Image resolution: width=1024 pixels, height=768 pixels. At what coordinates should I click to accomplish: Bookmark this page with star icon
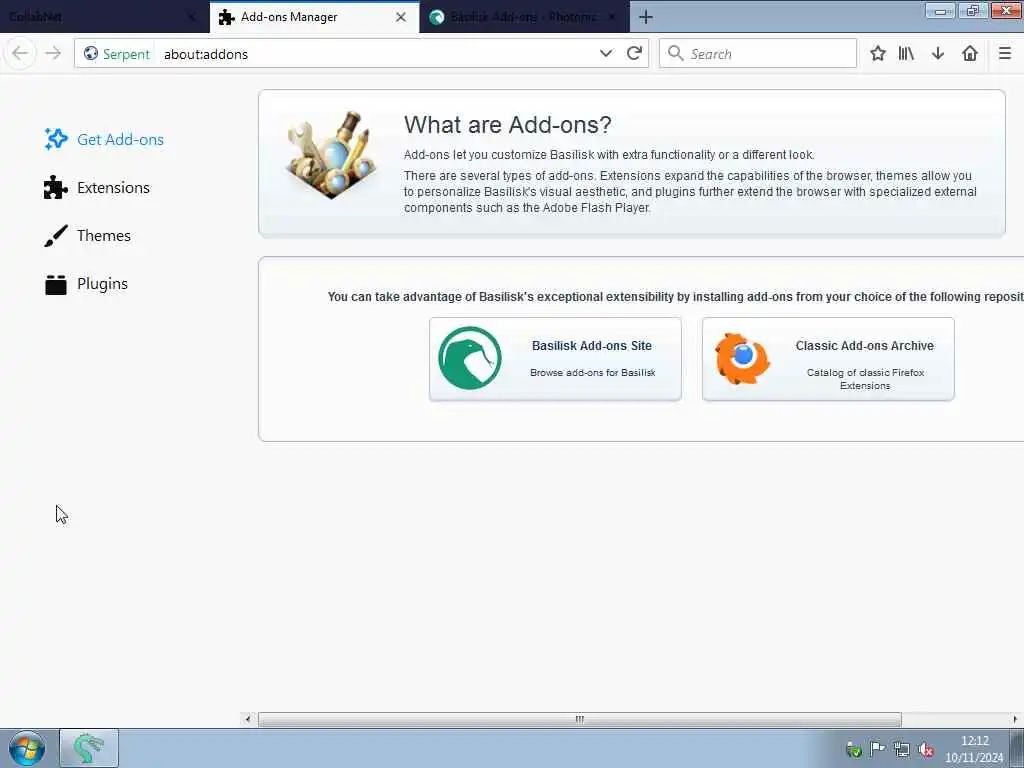[878, 54]
